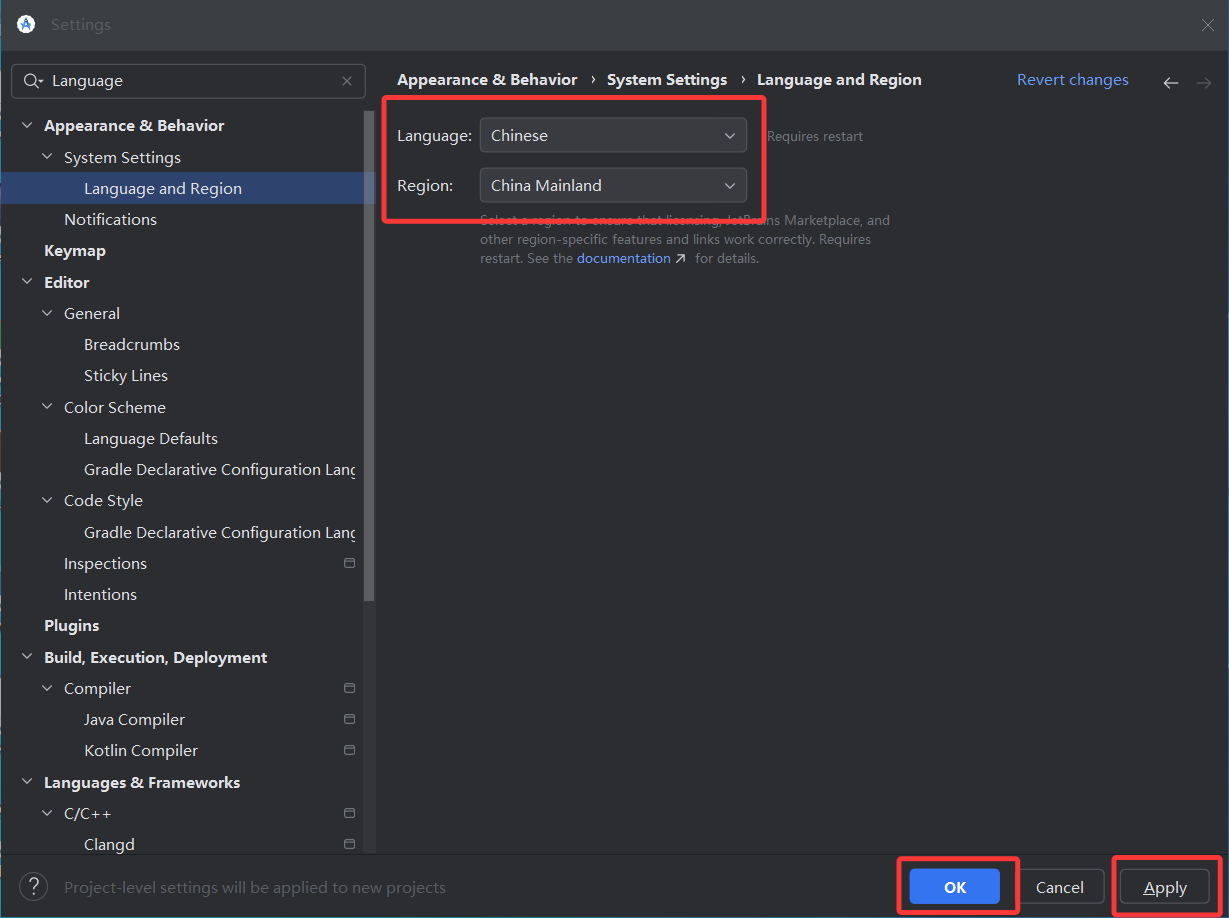Click the back navigation arrow

coord(1171,83)
